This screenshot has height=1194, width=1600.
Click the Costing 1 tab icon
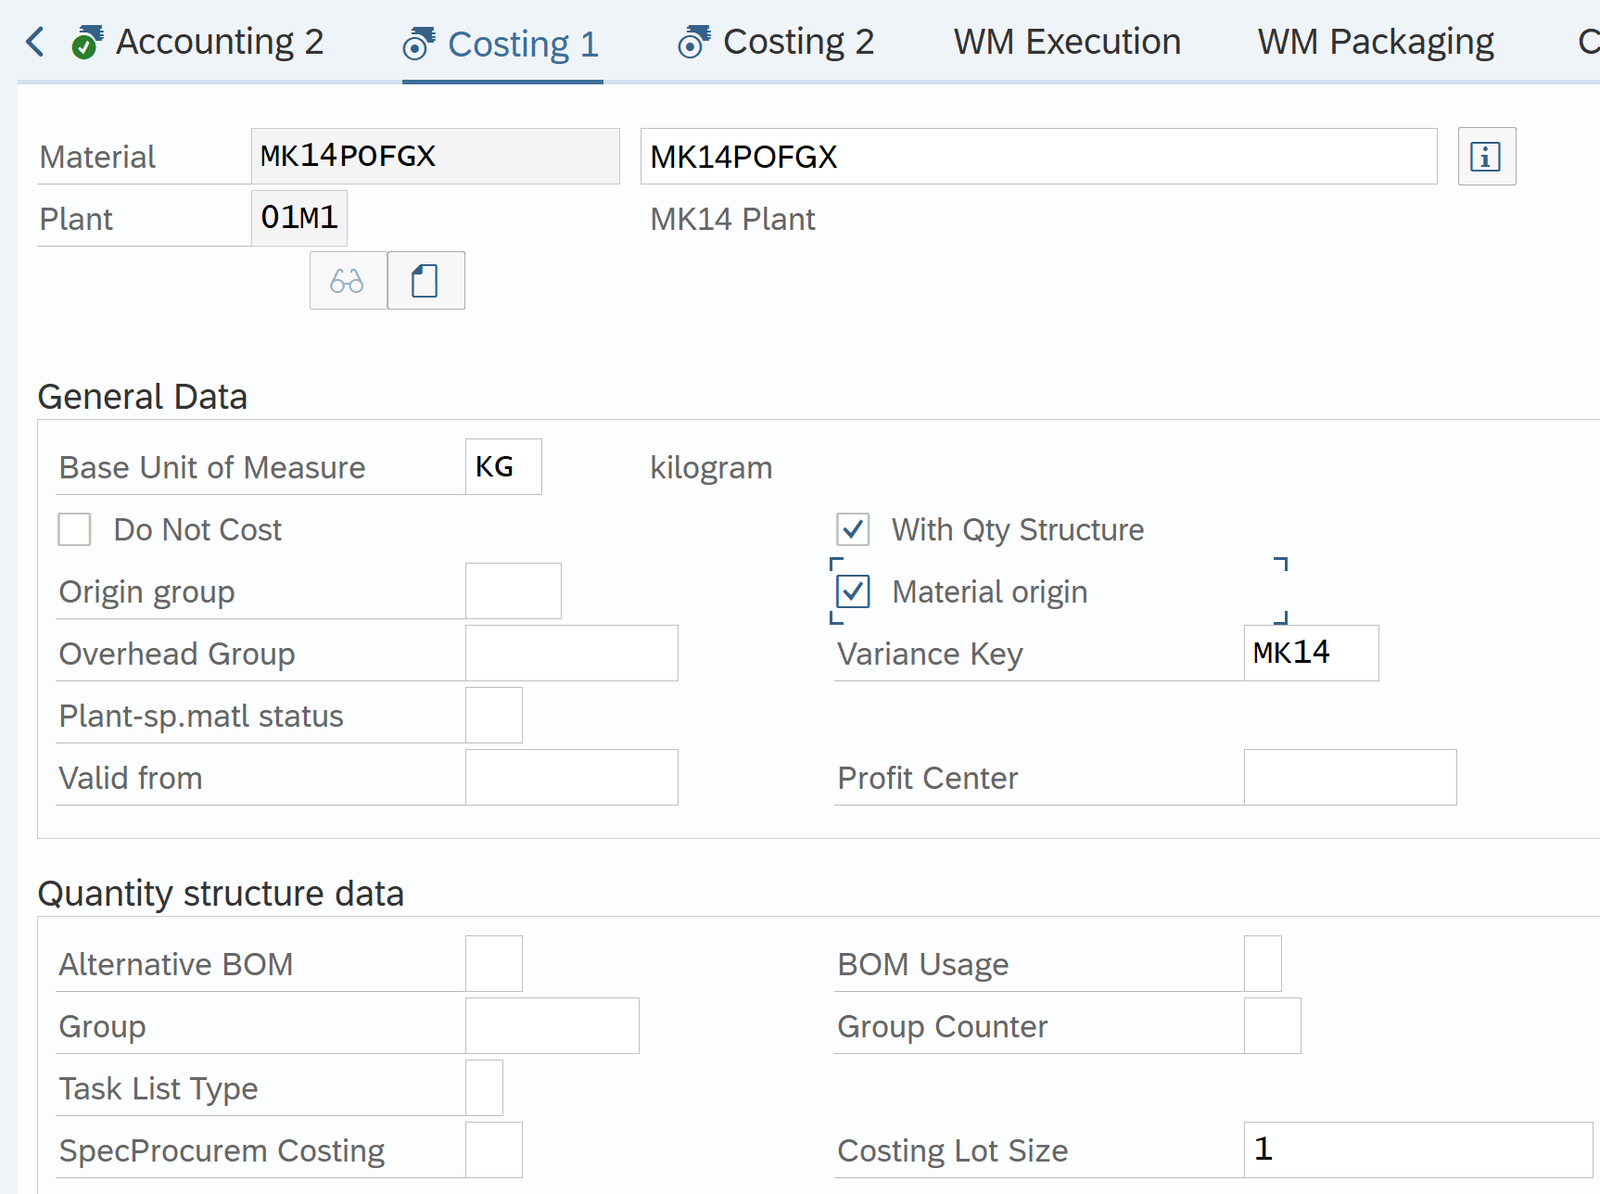coord(418,44)
